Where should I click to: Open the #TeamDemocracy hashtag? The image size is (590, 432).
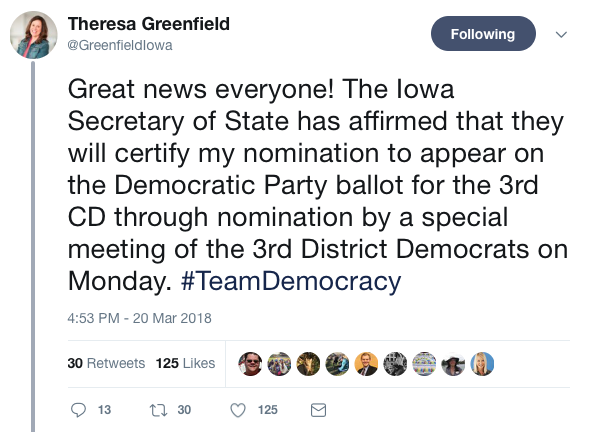[291, 281]
